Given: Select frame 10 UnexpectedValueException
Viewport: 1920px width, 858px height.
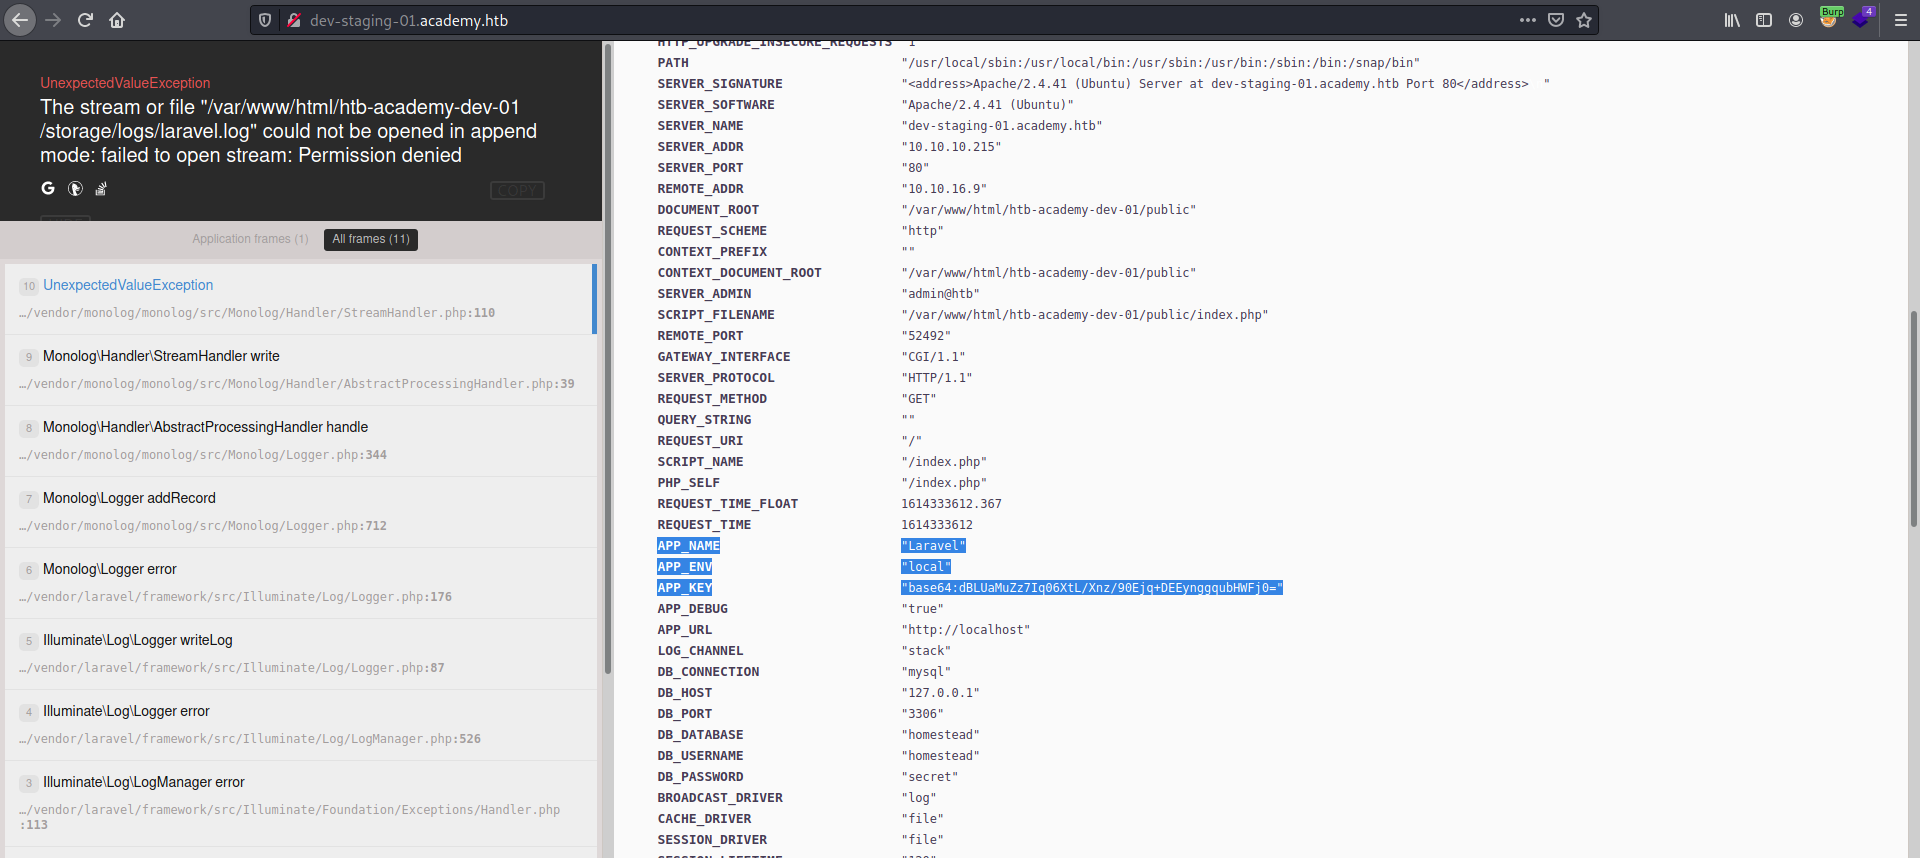Looking at the screenshot, I should pos(300,298).
